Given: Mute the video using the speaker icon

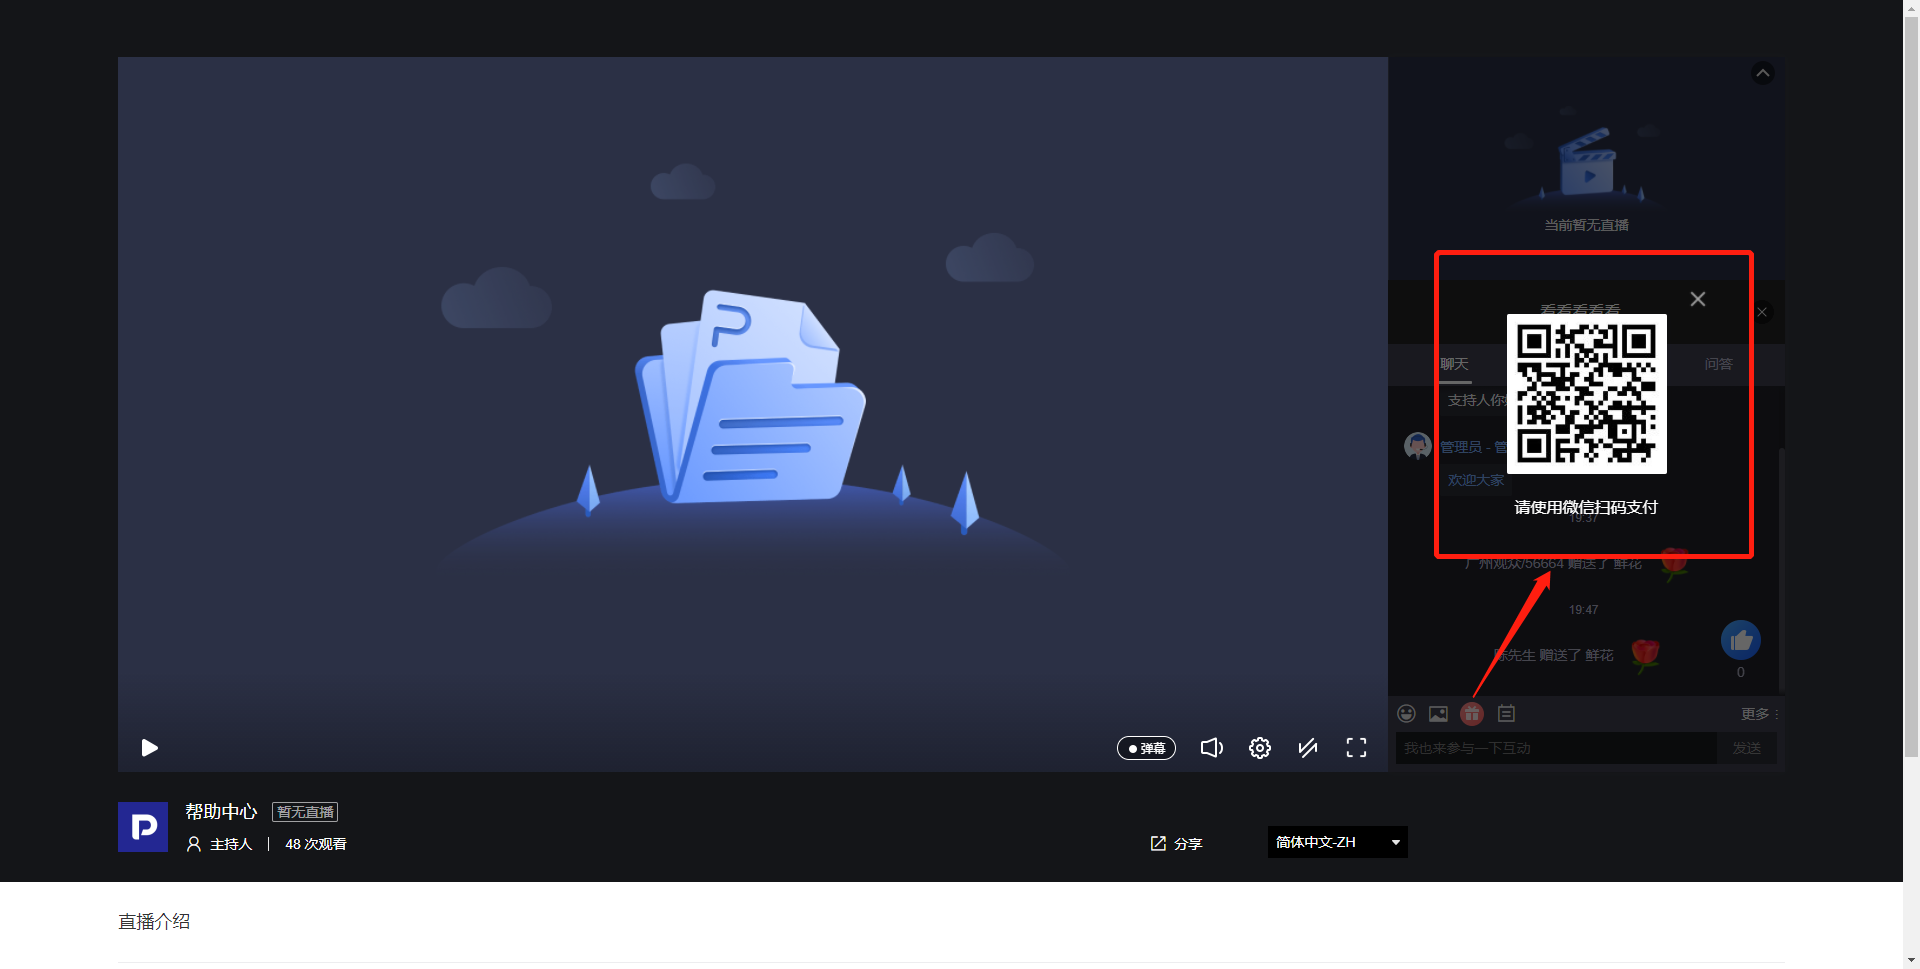Looking at the screenshot, I should coord(1211,748).
